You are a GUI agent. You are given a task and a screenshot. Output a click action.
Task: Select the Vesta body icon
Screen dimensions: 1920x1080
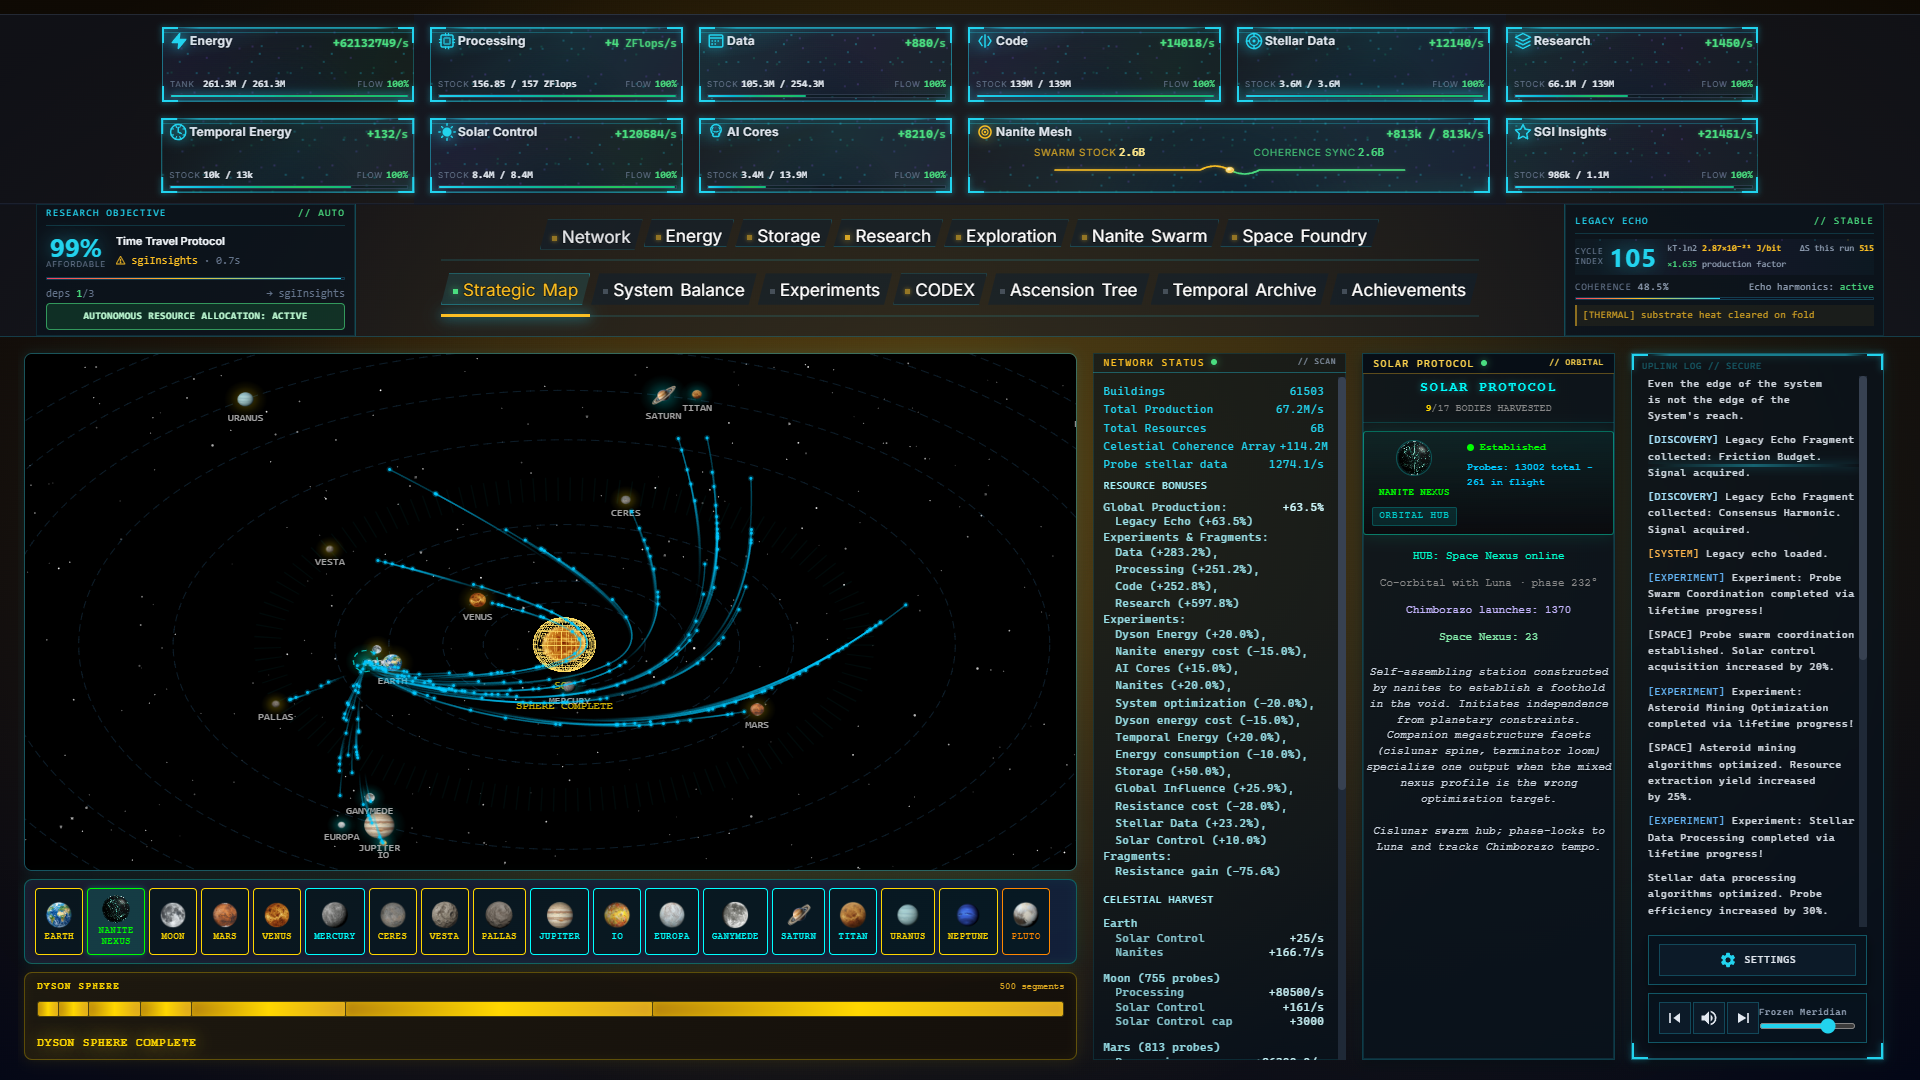tap(444, 921)
